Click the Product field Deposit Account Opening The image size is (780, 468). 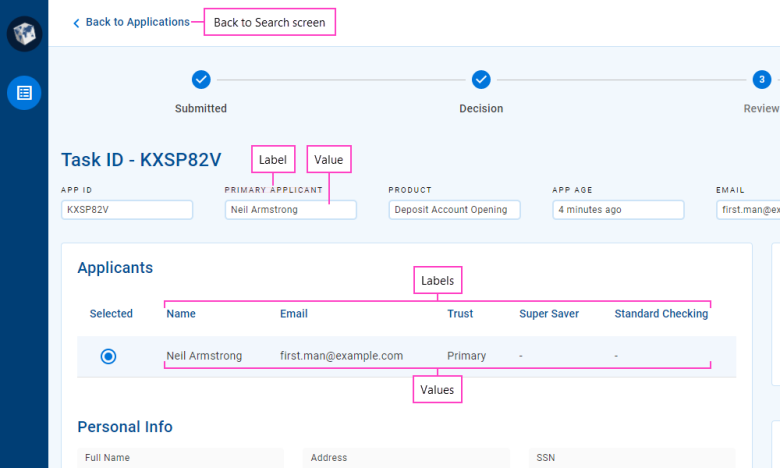[x=454, y=210]
